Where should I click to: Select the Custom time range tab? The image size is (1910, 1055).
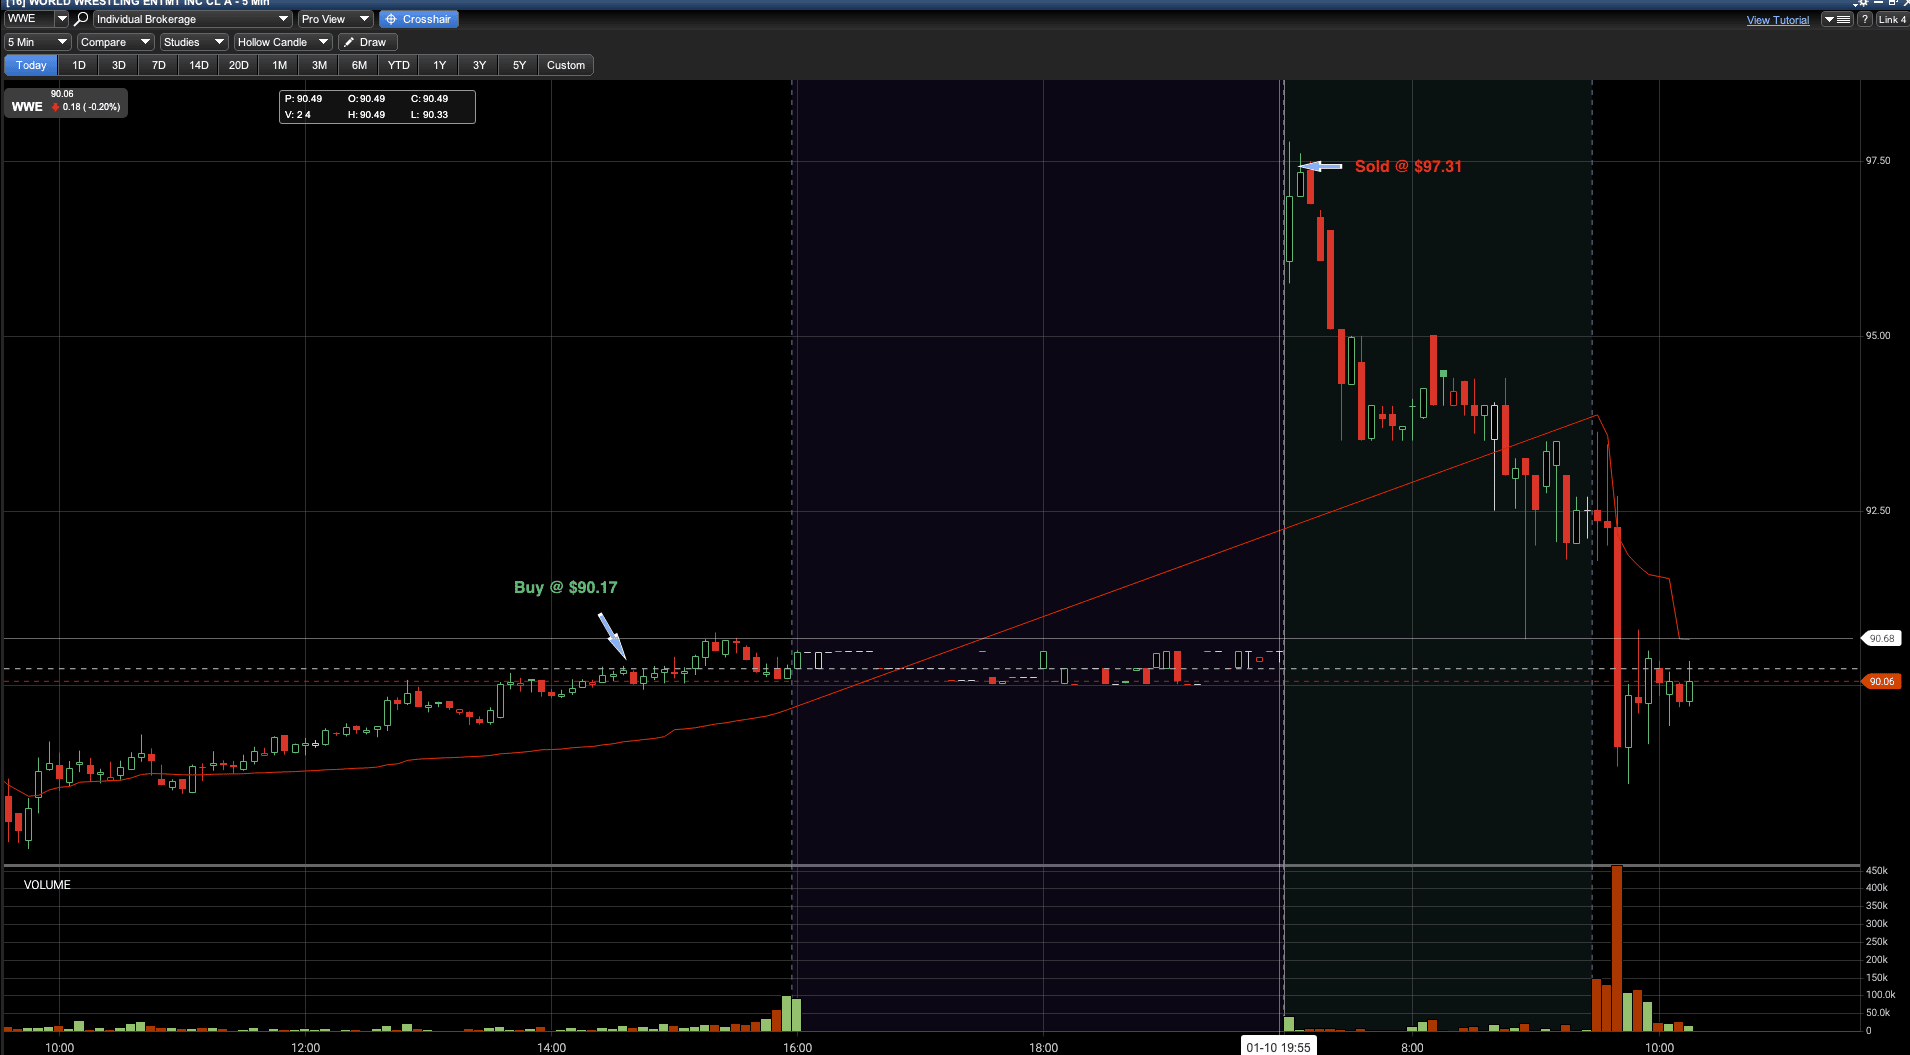[566, 65]
